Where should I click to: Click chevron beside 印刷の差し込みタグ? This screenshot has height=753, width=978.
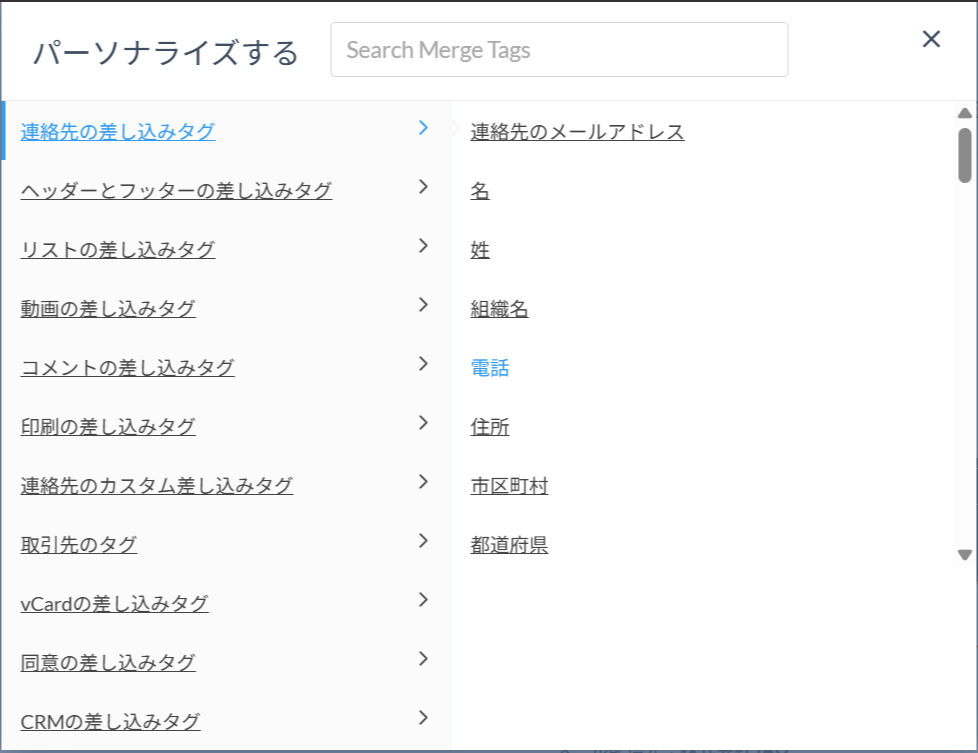(x=423, y=423)
